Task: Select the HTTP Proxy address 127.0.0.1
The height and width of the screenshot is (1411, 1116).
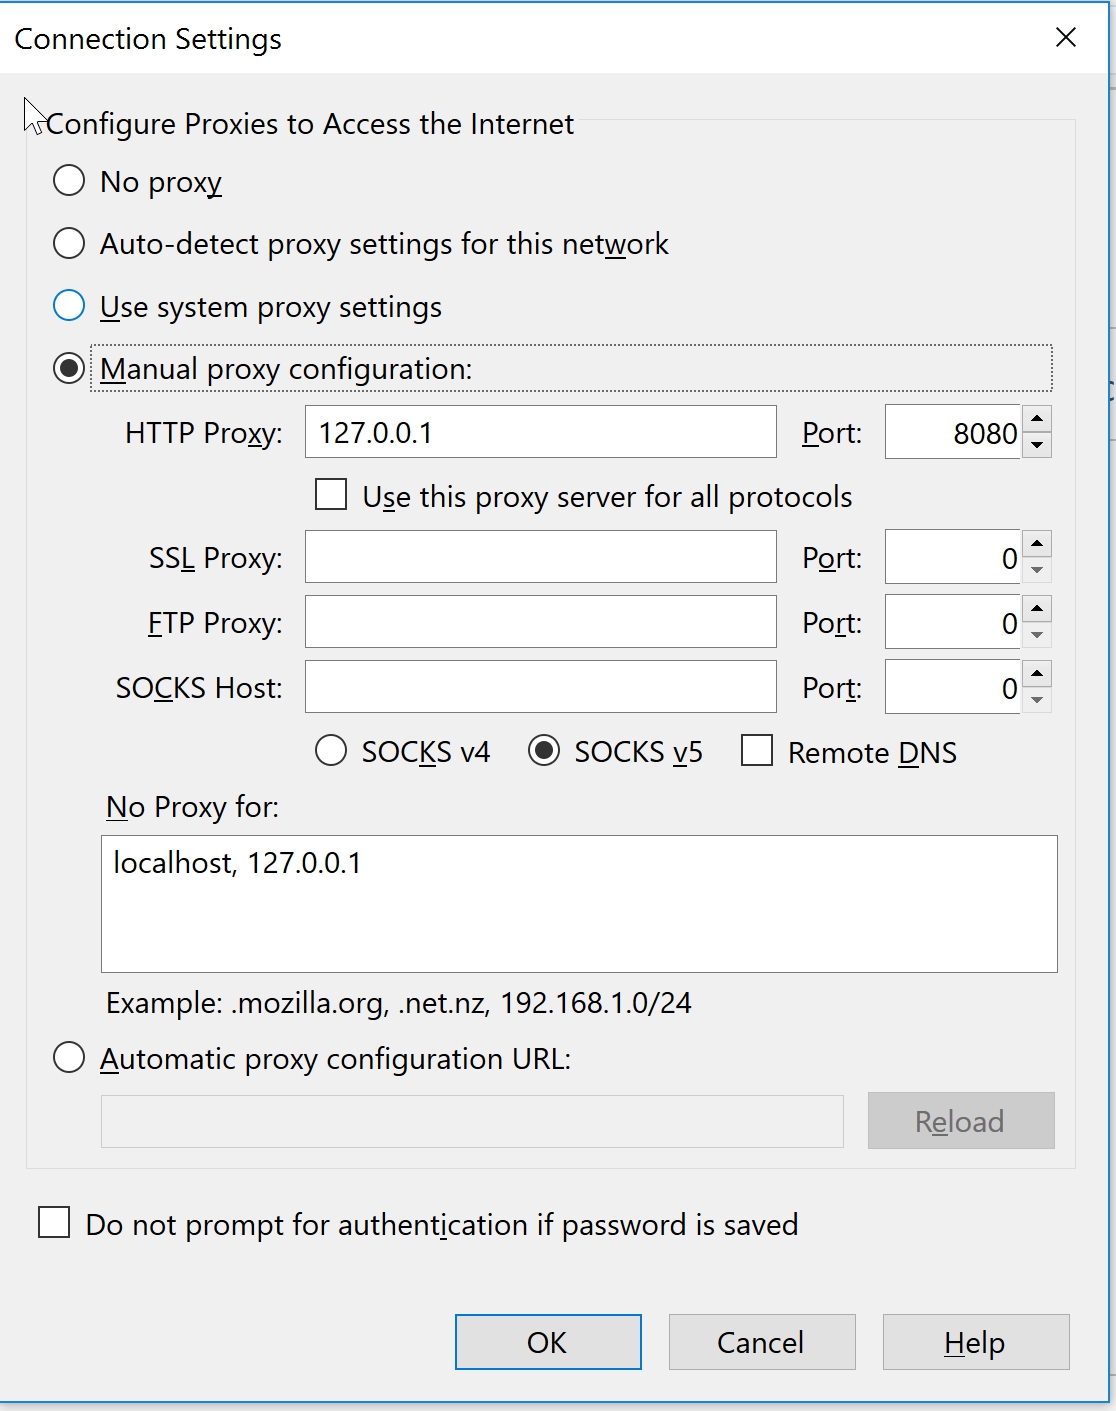Action: 540,432
